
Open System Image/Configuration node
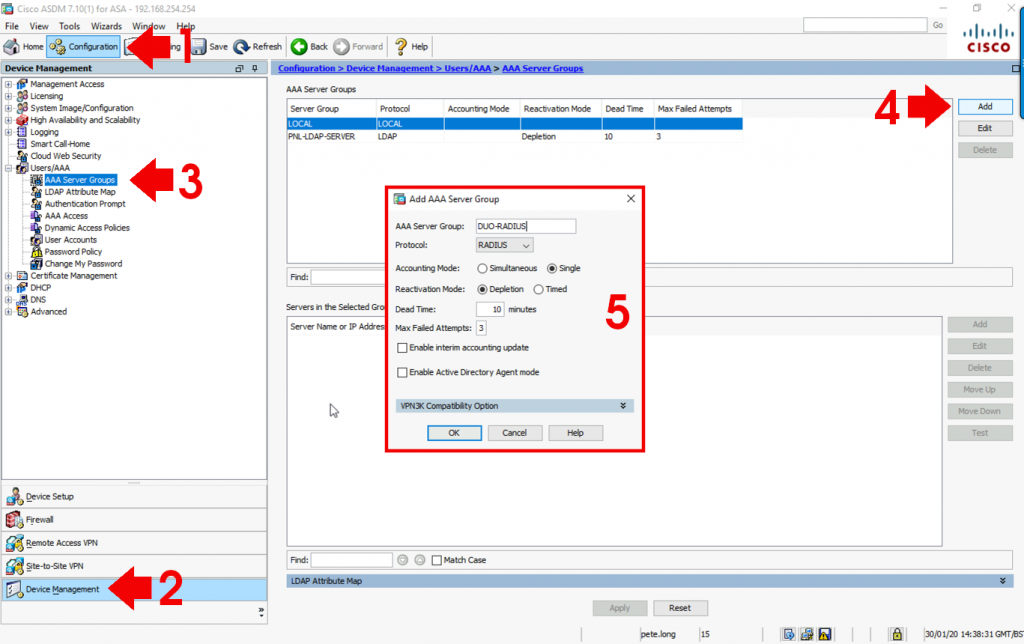click(82, 108)
